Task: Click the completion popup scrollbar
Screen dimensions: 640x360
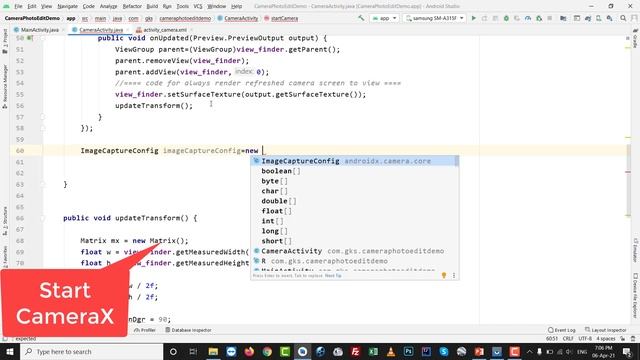Action: click(456, 161)
